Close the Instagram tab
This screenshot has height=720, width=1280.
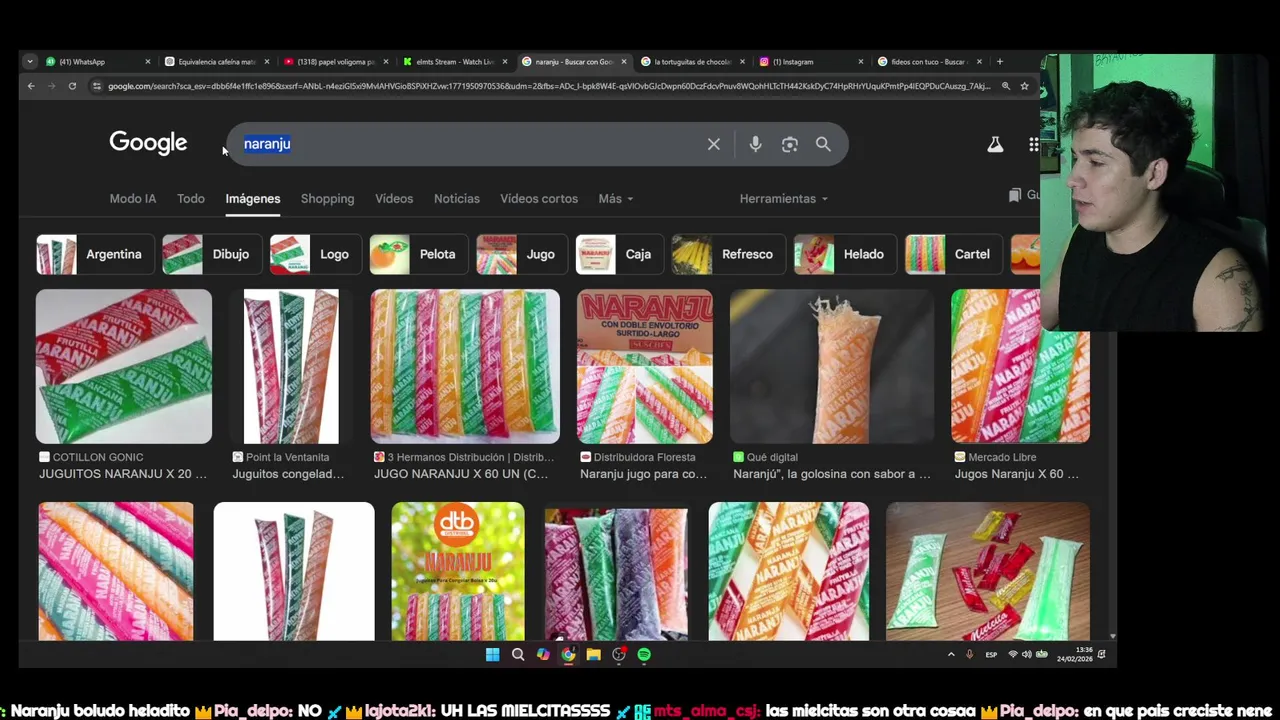861,61
